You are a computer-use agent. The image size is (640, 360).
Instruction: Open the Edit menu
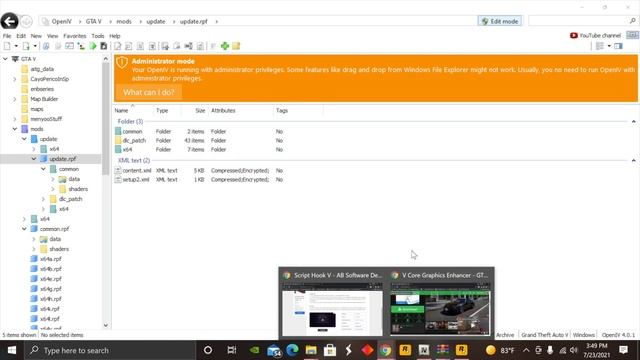point(21,36)
